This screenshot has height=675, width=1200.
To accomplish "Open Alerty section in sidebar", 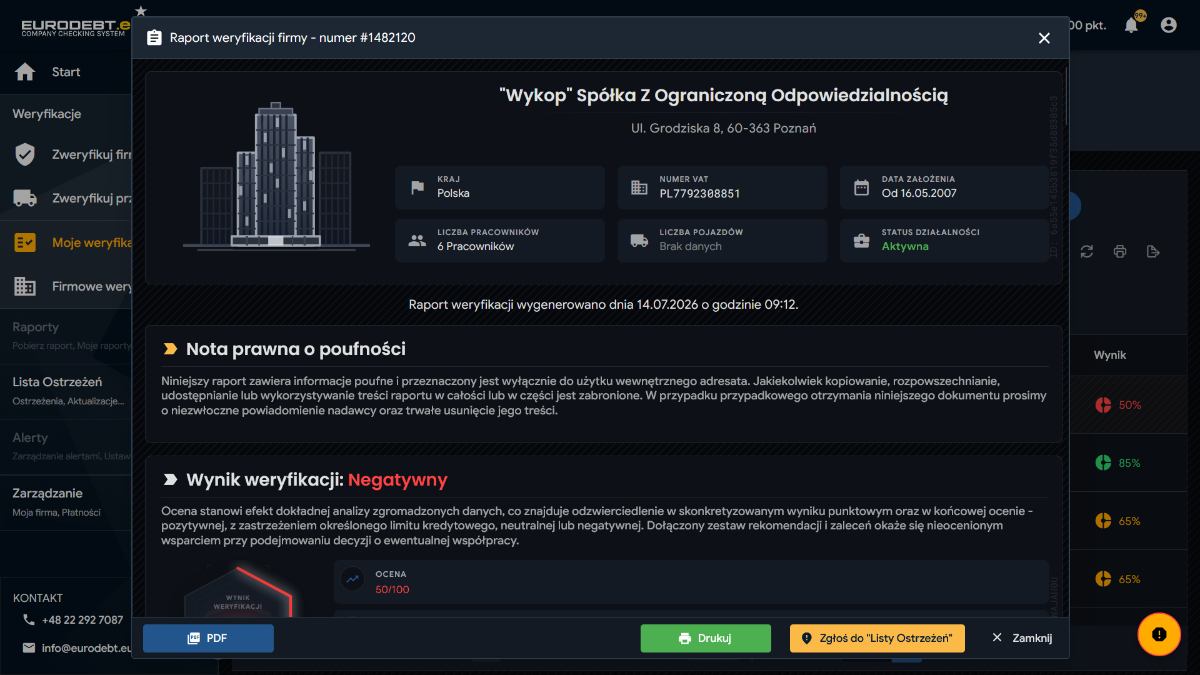I will click(x=66, y=446).
